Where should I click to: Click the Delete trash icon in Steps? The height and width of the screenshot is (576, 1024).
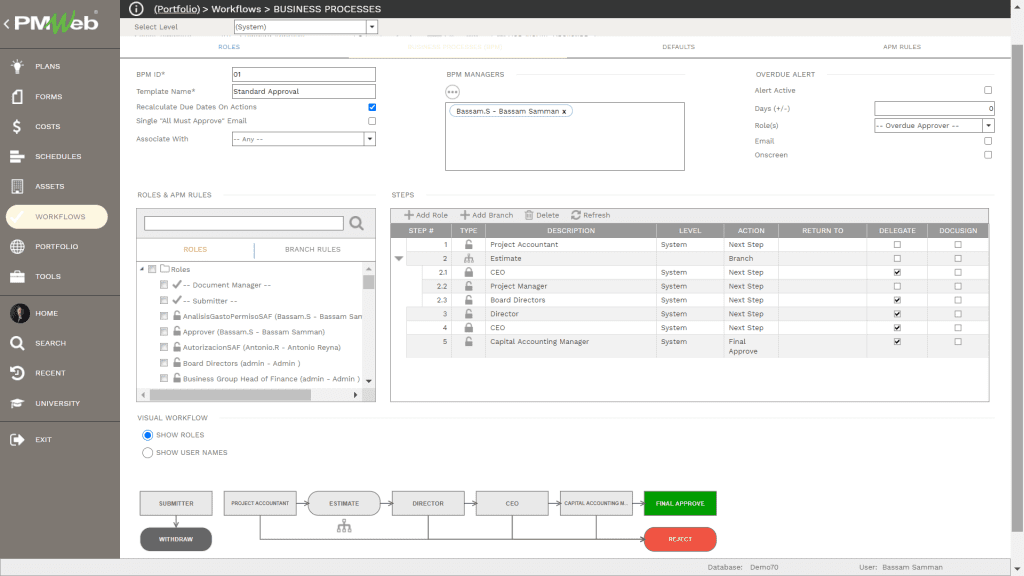(529, 215)
